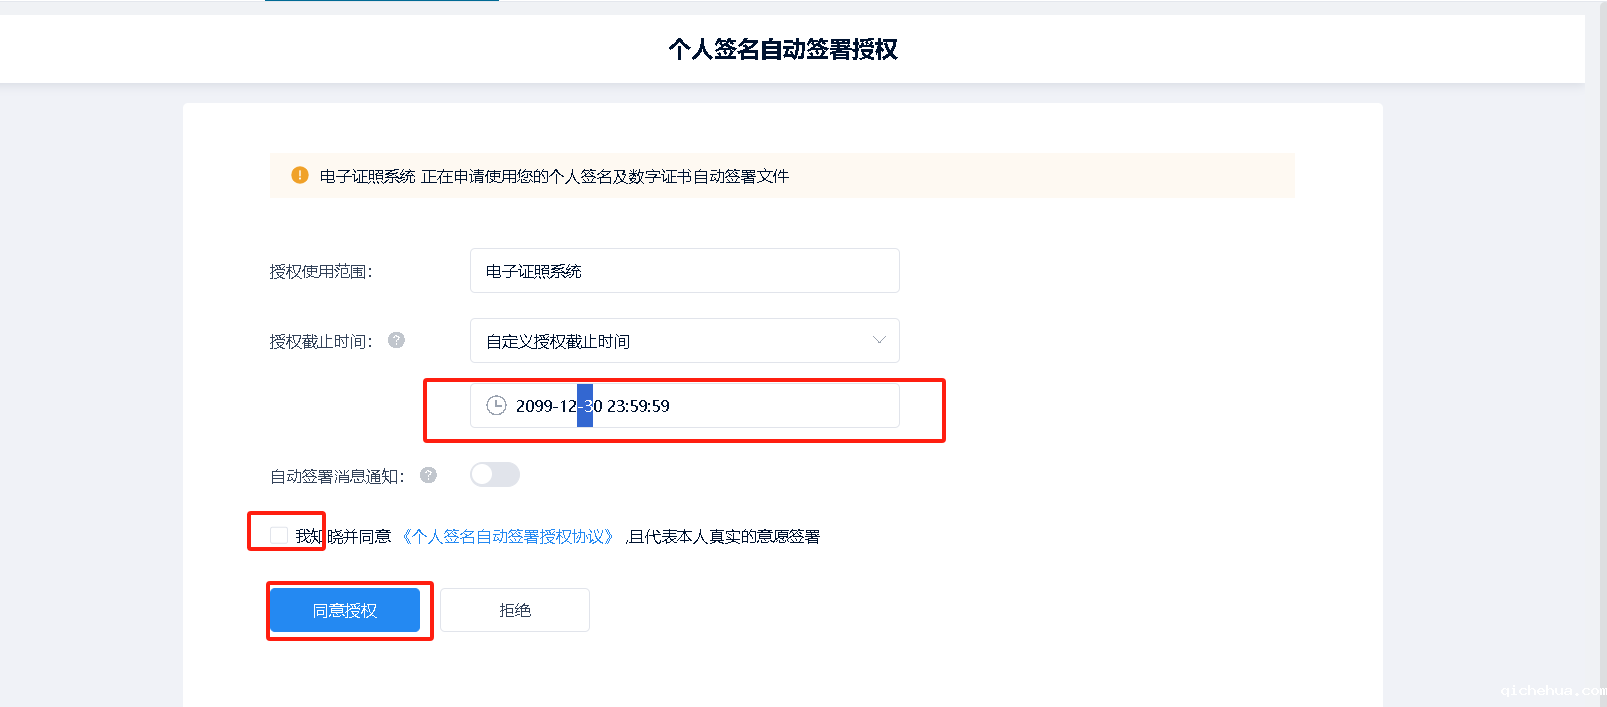Select the highlighted day 30 in date field
Image resolution: width=1607 pixels, height=707 pixels.
coord(590,406)
